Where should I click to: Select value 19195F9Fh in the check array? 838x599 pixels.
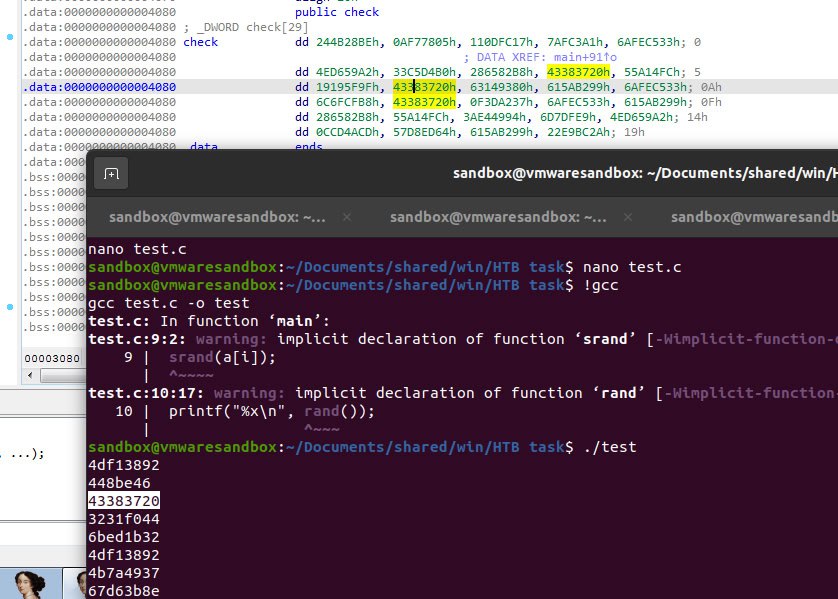click(x=347, y=87)
